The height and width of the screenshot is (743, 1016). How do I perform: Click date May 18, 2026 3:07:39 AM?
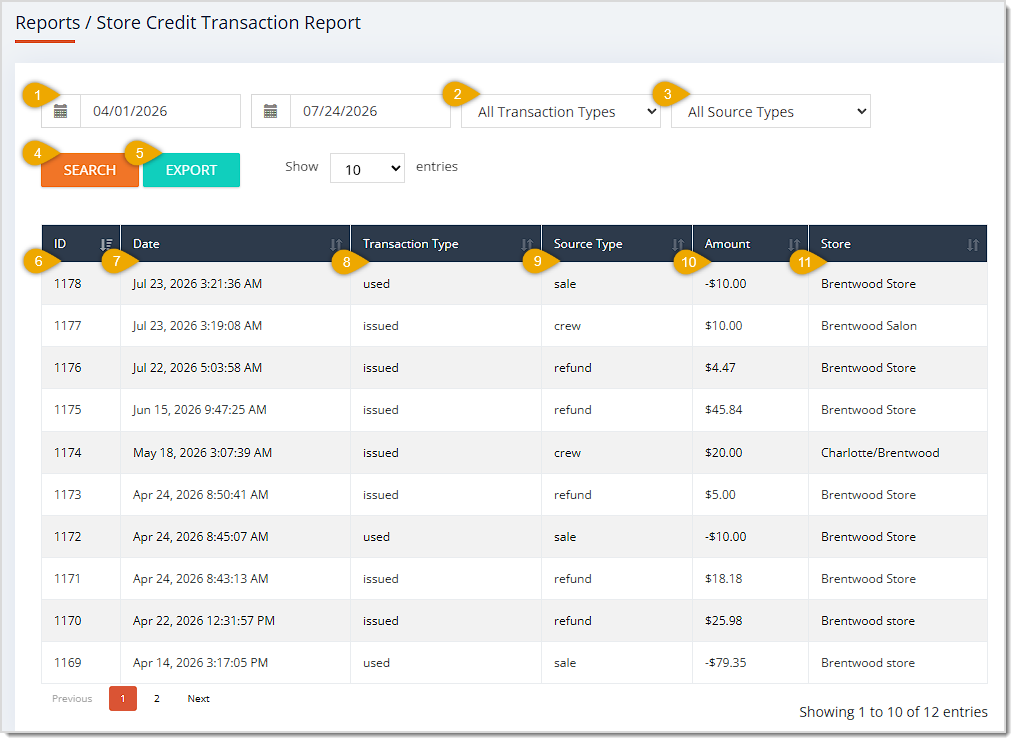[202, 453]
